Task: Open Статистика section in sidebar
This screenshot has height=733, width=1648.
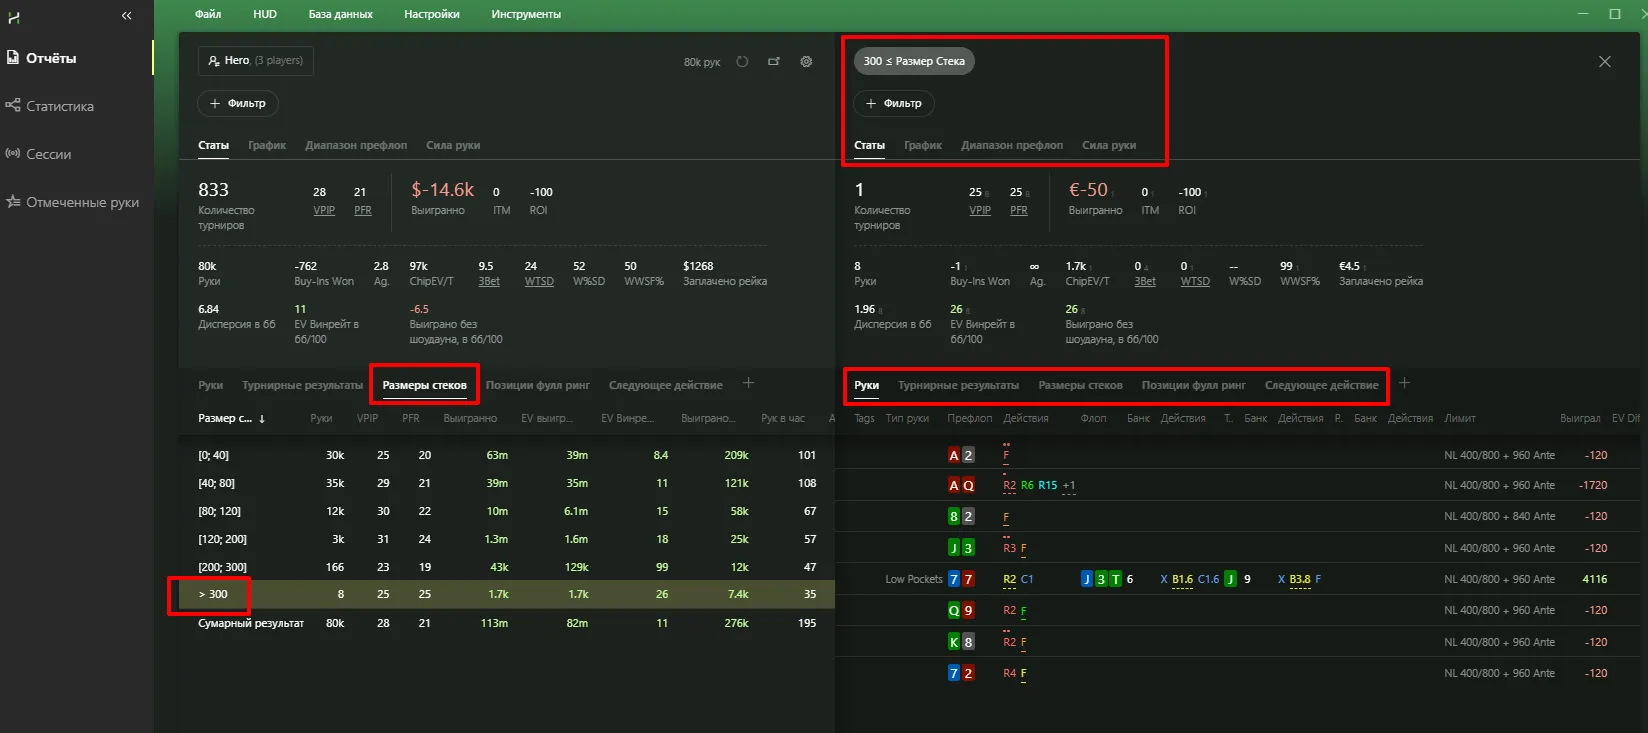Action: point(59,106)
